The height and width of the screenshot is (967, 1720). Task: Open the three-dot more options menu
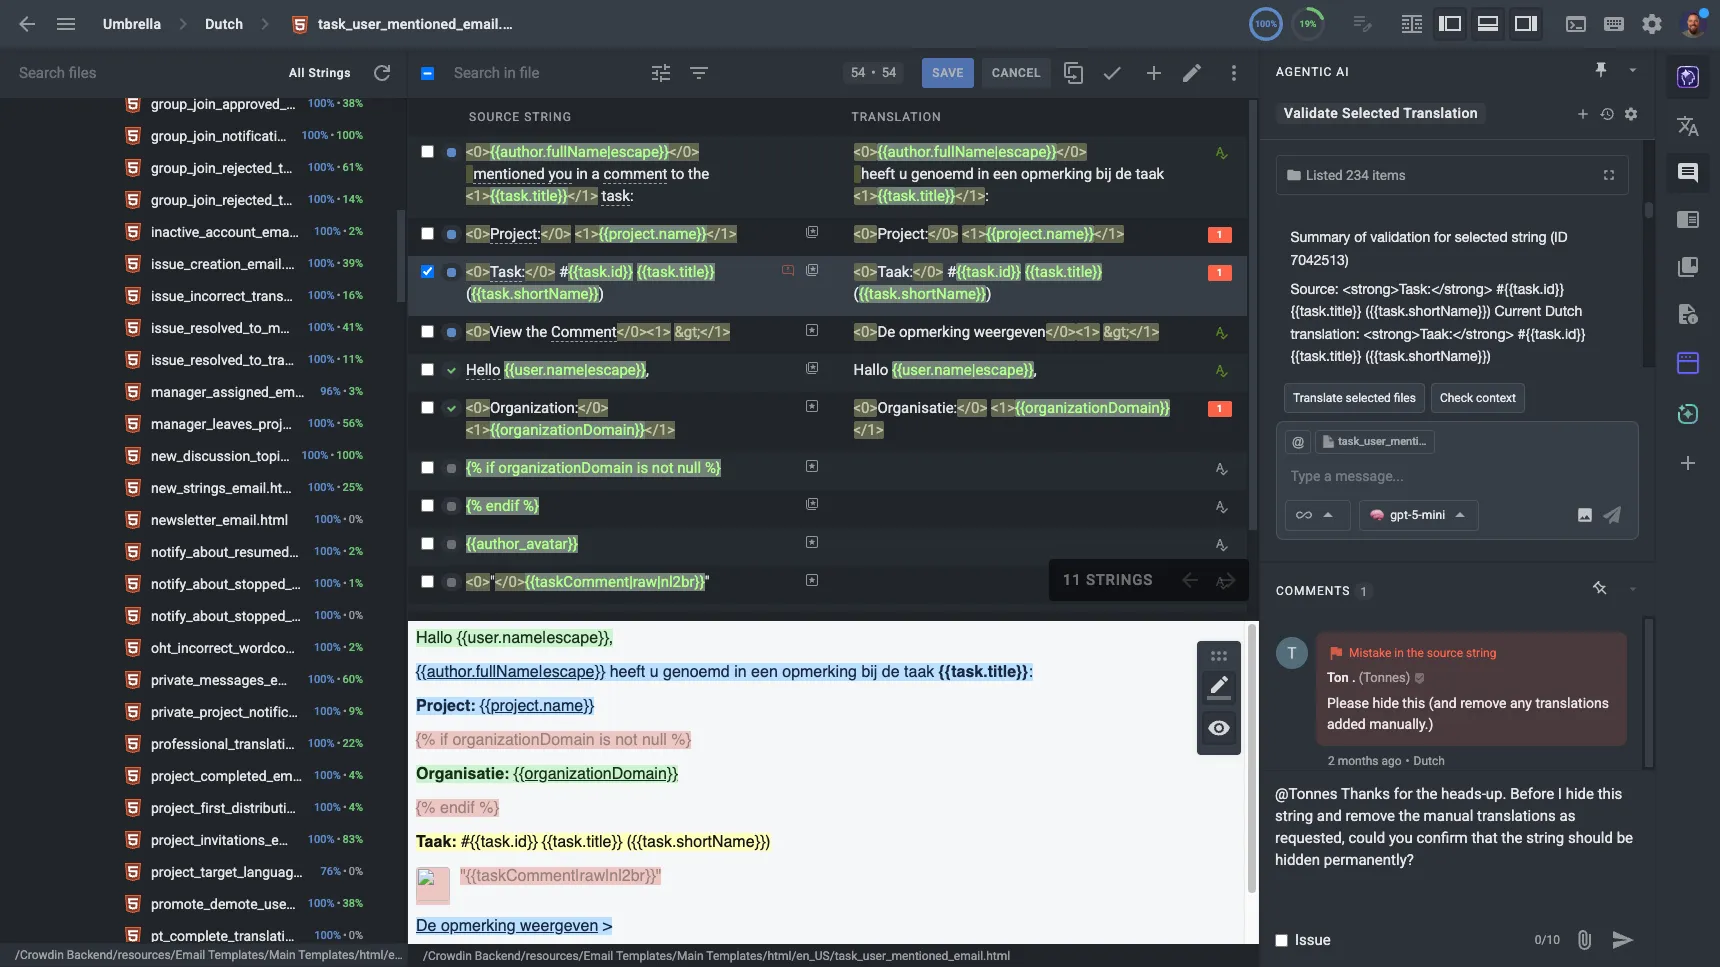(1234, 73)
